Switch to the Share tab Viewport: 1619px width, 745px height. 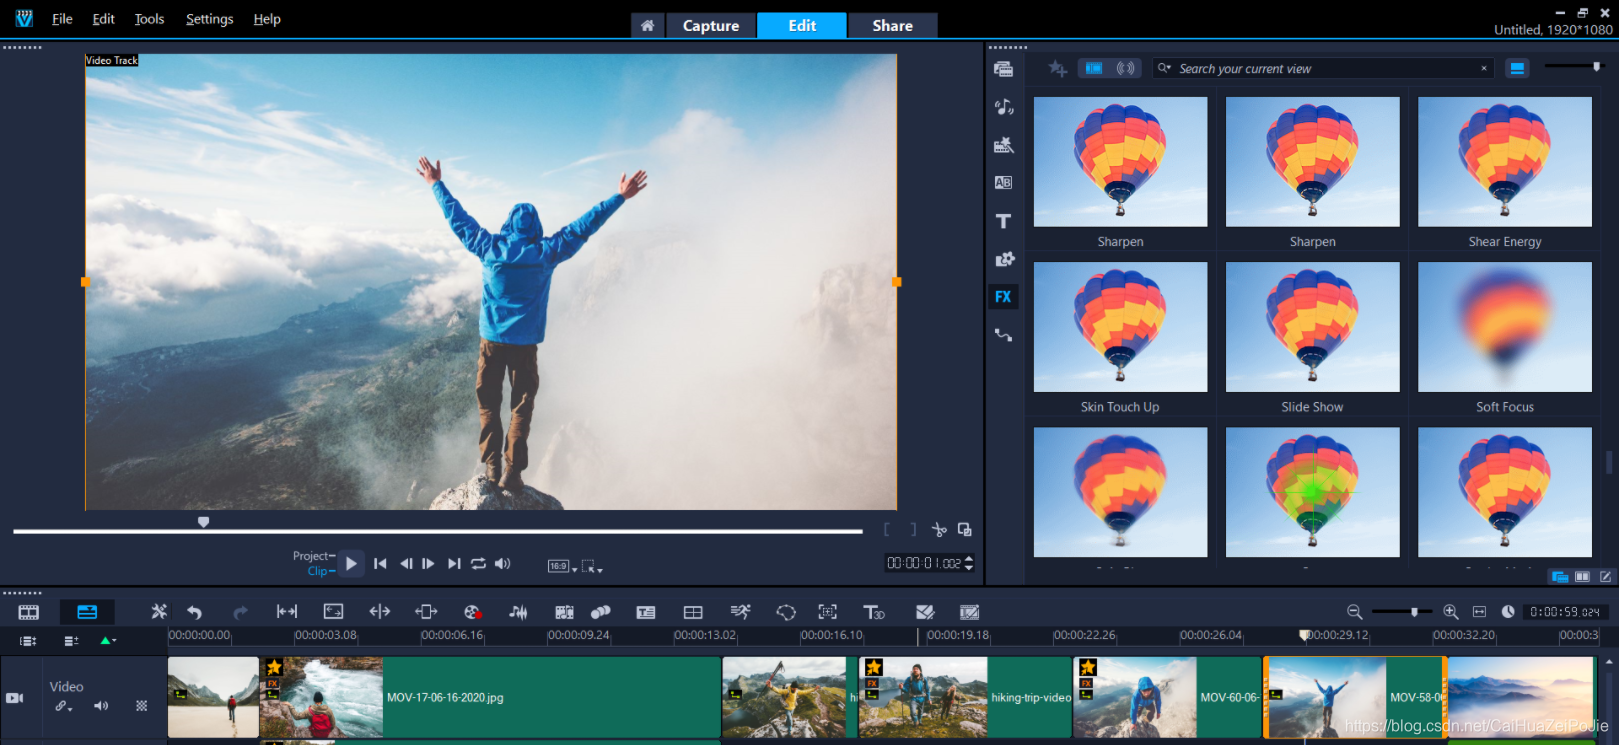893,26
